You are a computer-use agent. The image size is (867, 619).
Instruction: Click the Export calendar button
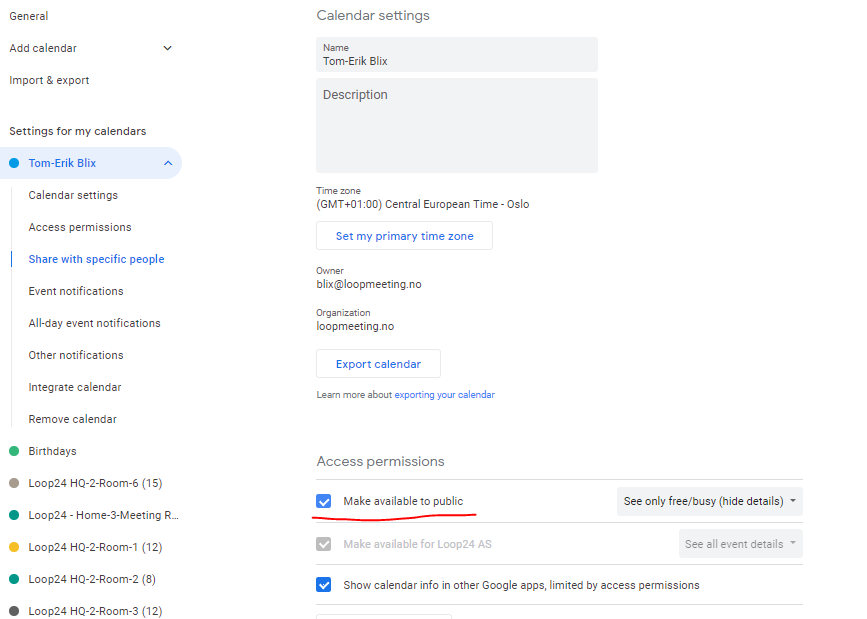[x=378, y=363]
